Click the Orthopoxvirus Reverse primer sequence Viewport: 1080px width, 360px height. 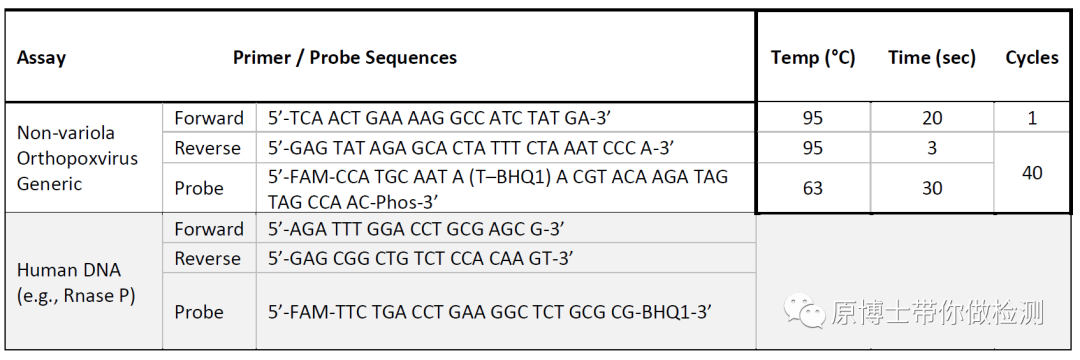tap(470, 148)
